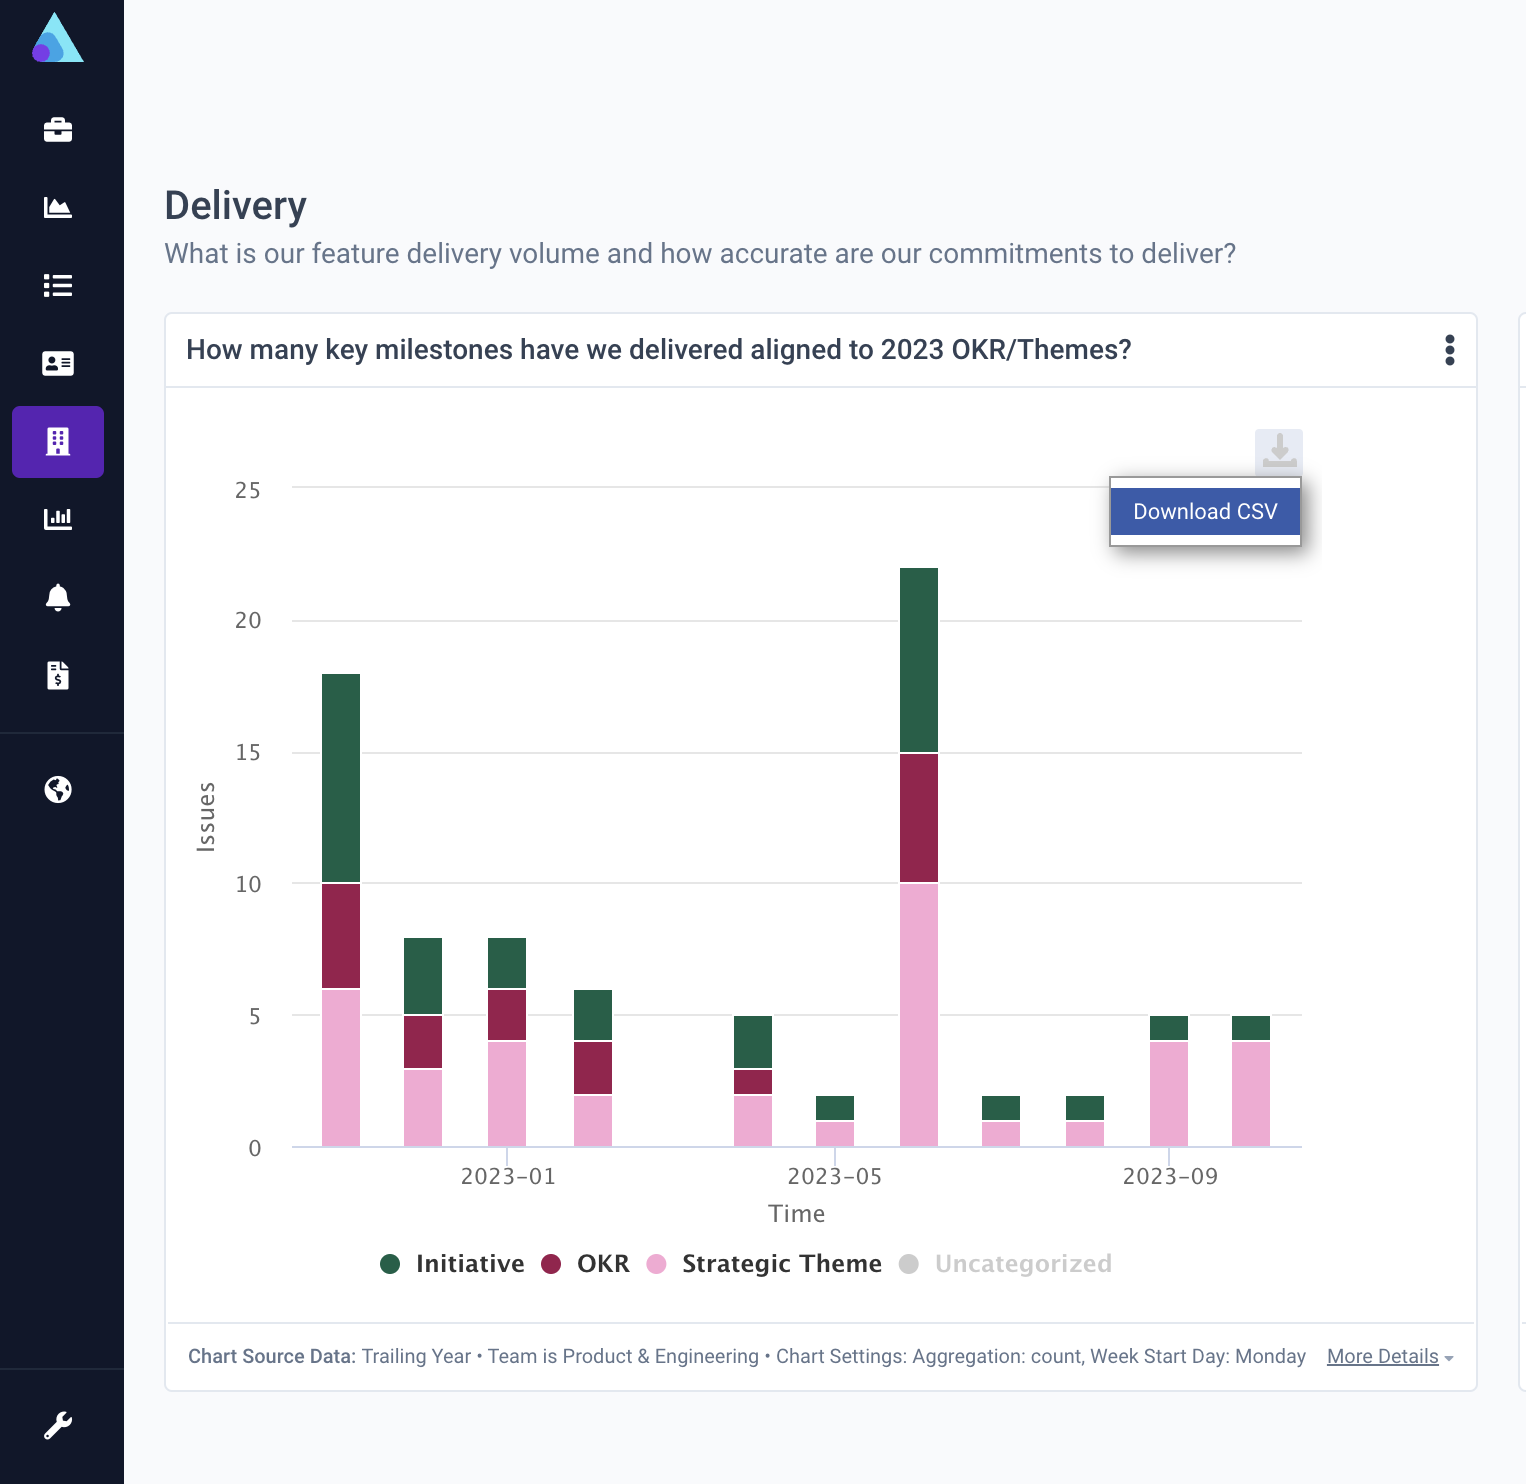Toggle the Initiative legend series

click(453, 1264)
